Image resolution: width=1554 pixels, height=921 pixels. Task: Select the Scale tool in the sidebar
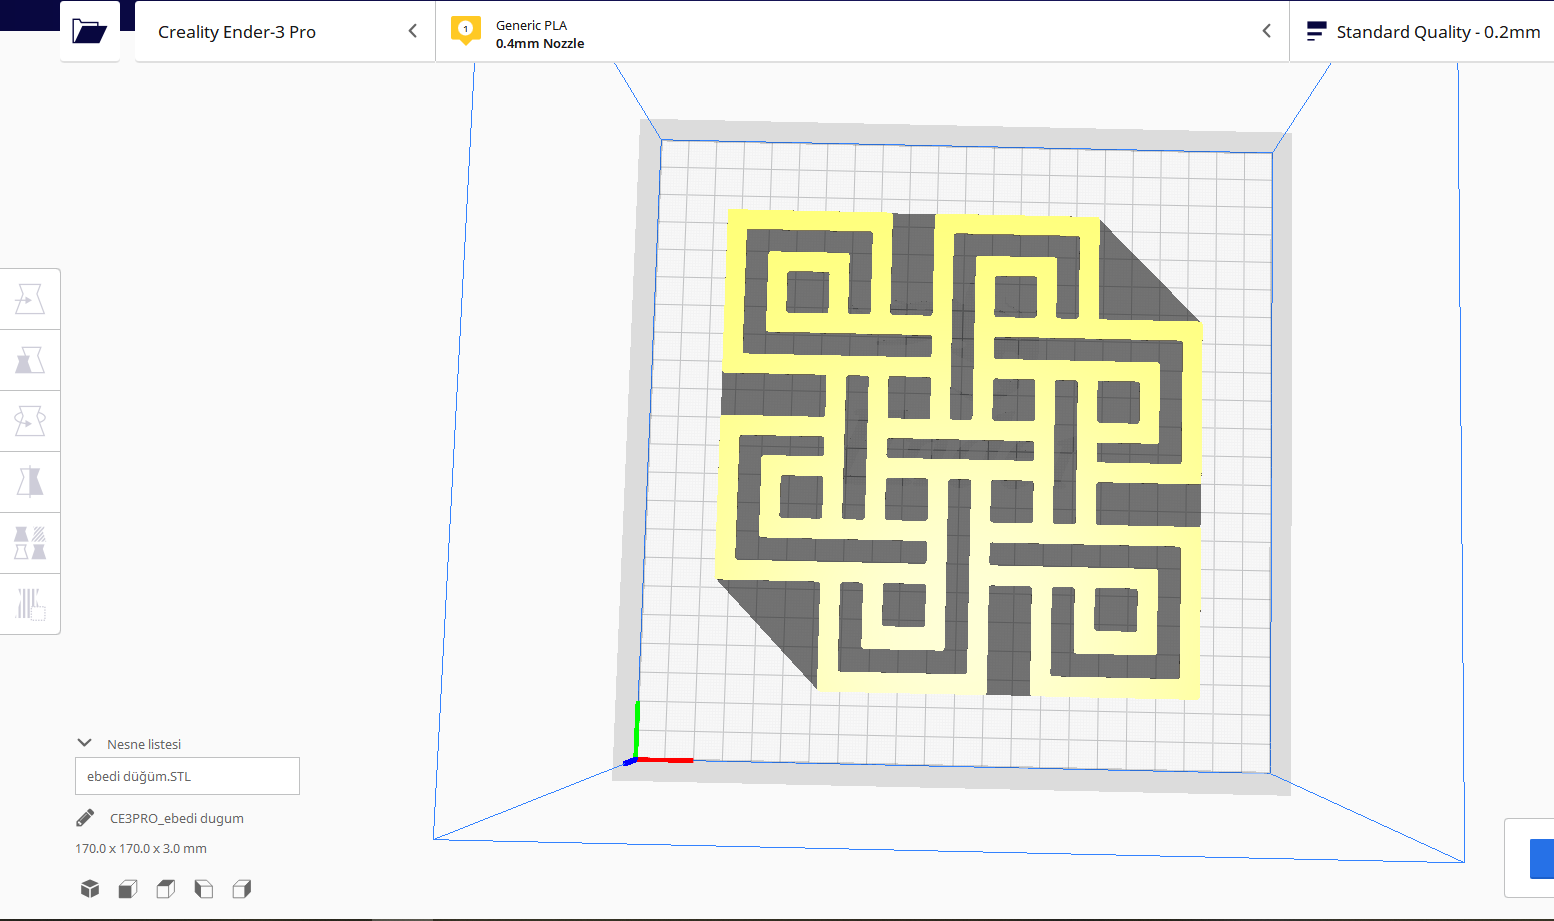coord(30,360)
